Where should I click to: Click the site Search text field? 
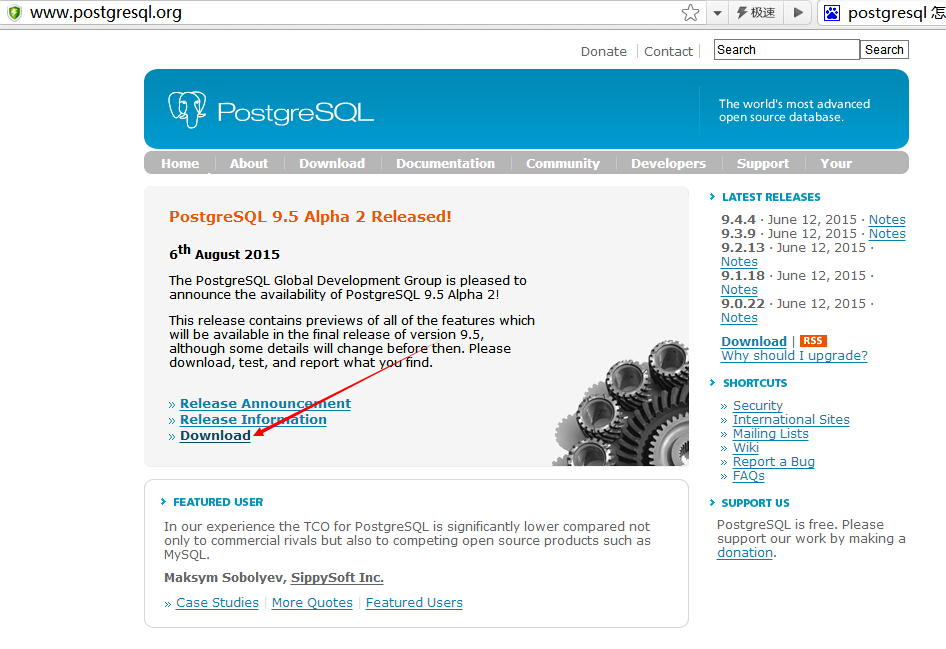(786, 49)
